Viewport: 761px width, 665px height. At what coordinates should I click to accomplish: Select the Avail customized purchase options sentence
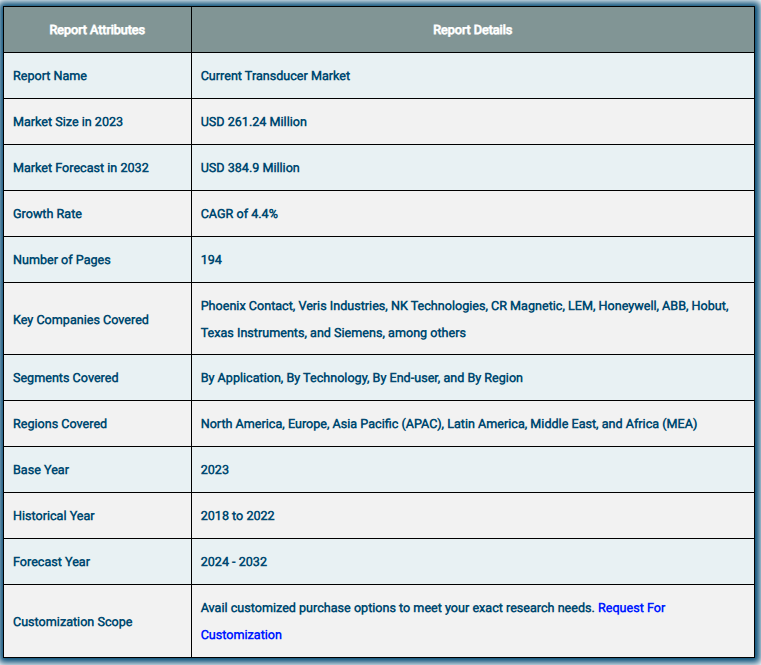coord(397,608)
